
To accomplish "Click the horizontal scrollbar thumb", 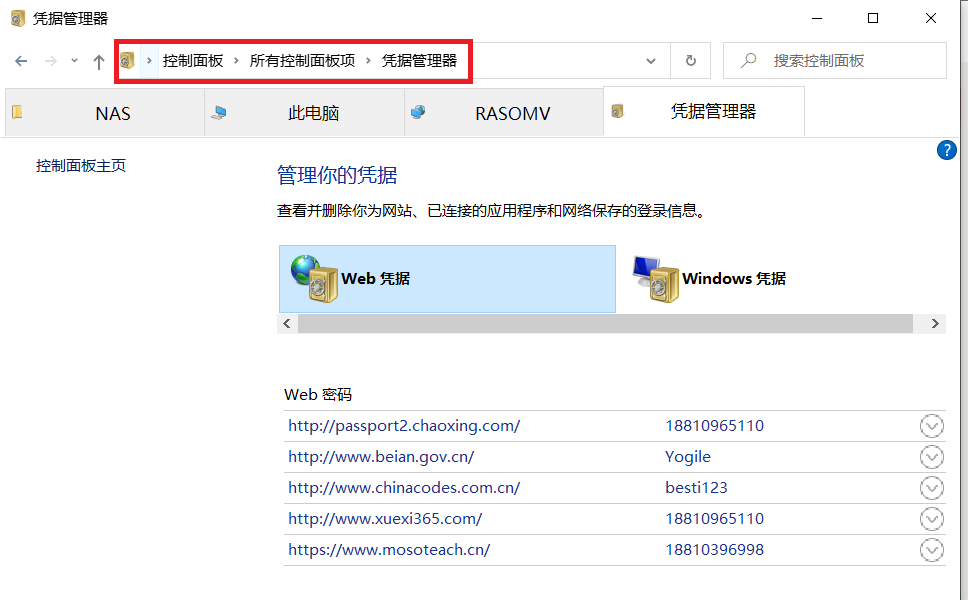I will [605, 323].
